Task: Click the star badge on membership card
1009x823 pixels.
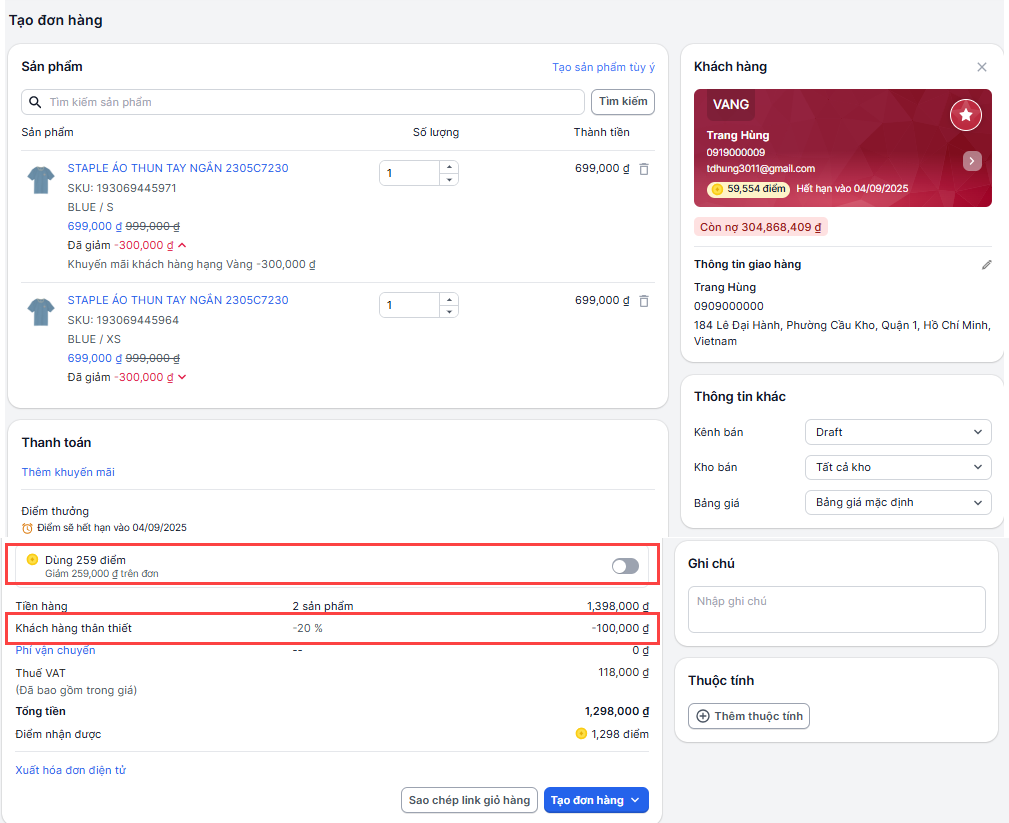Action: [965, 115]
